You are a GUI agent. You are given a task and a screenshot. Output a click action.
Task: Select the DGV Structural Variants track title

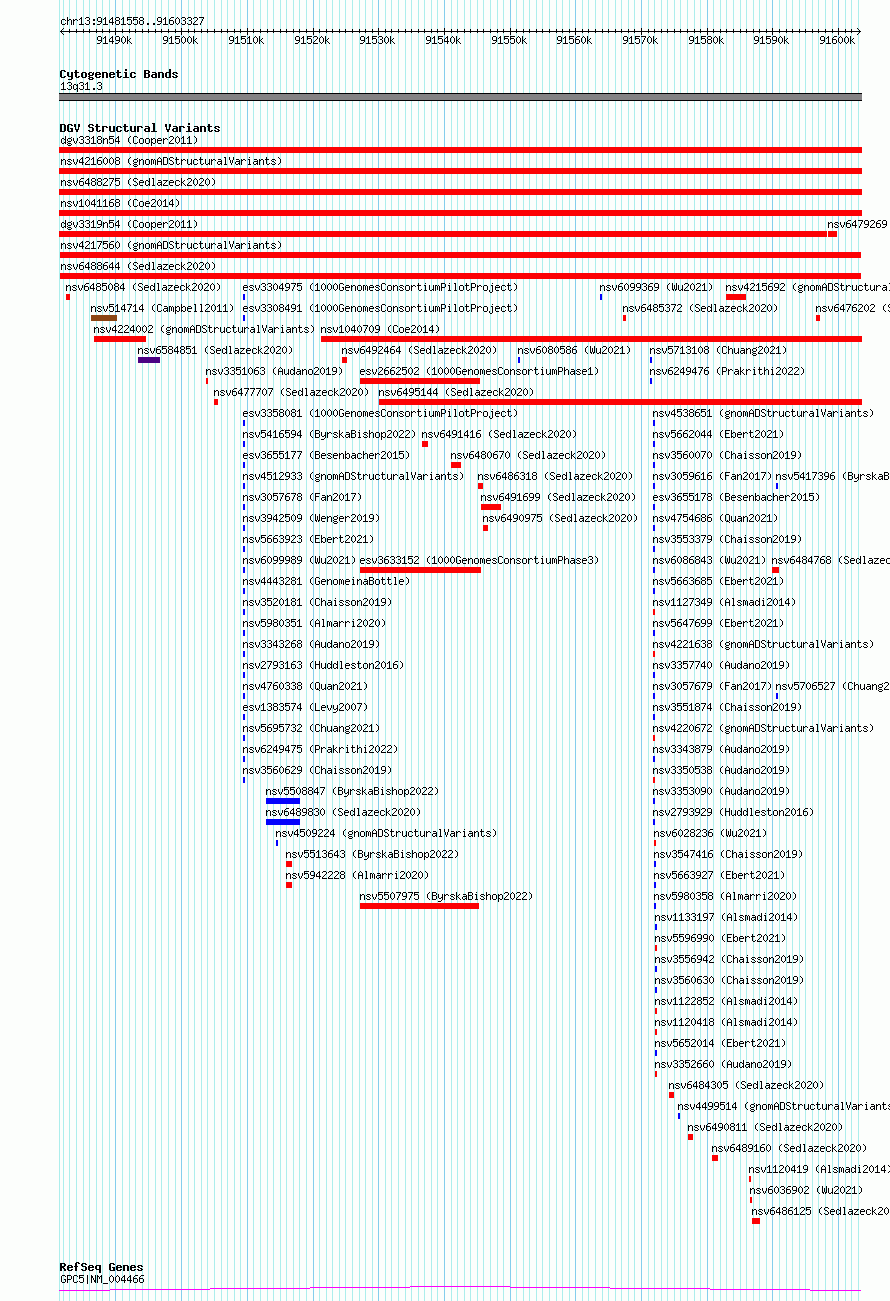tap(140, 128)
